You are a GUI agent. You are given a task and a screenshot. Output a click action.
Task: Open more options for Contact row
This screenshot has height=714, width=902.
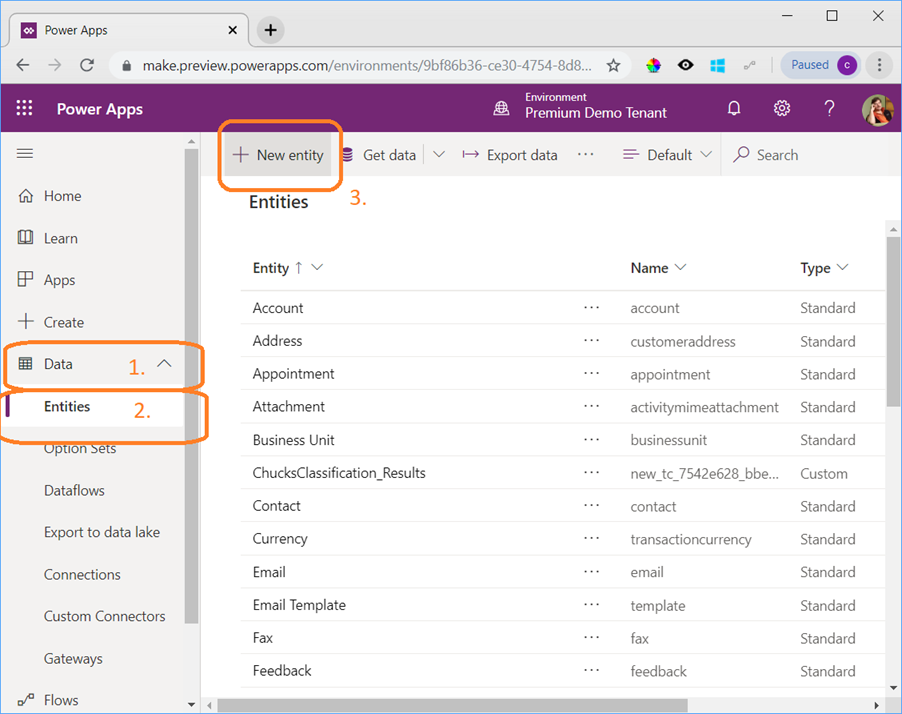(591, 505)
